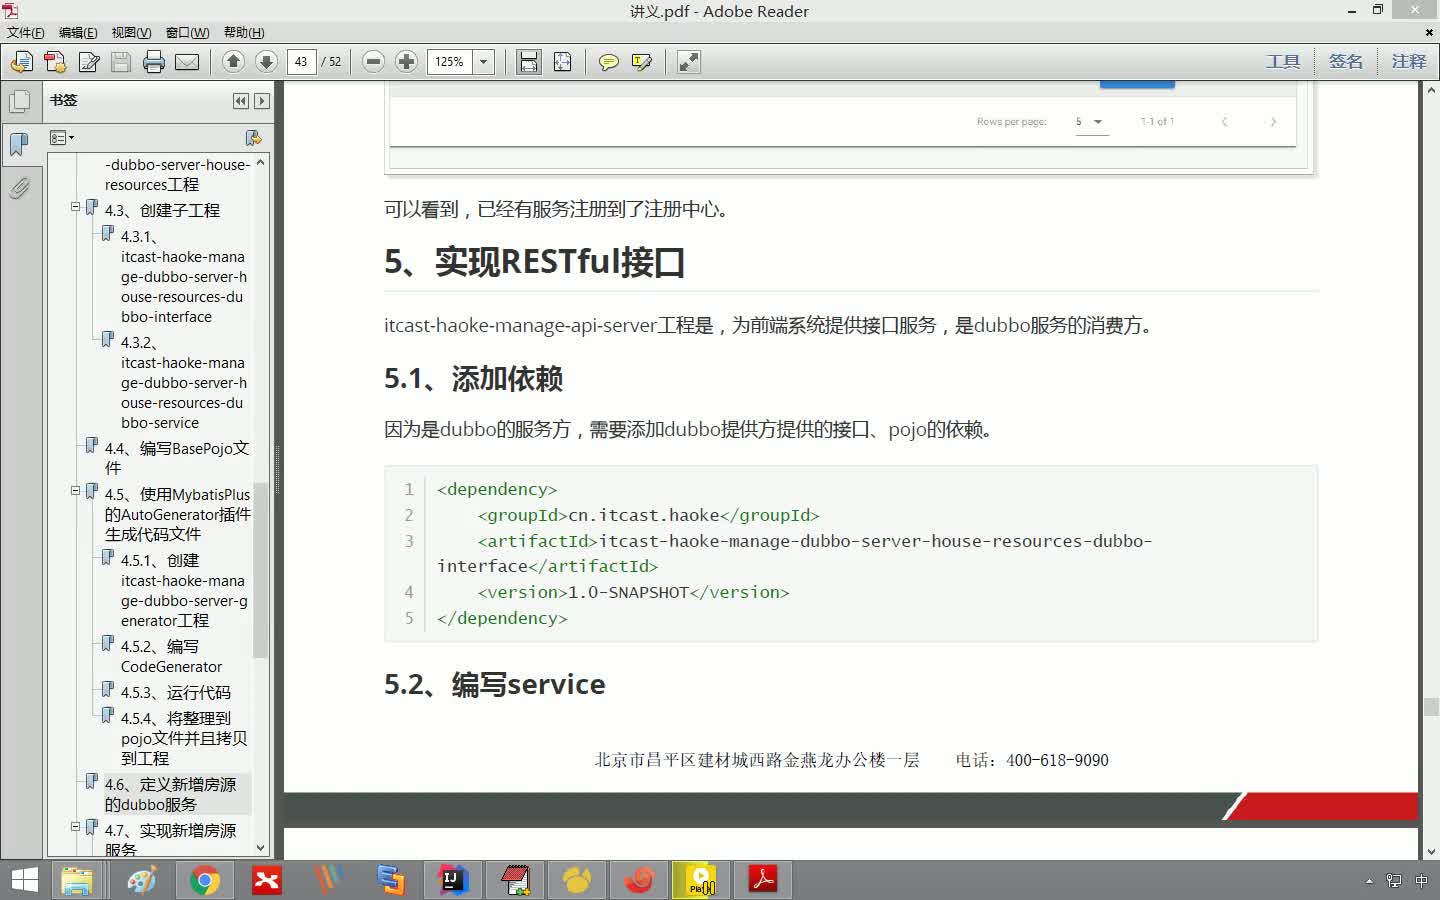This screenshot has height=900, width=1440.
Task: Zoom out with the minus button
Action: click(x=373, y=62)
